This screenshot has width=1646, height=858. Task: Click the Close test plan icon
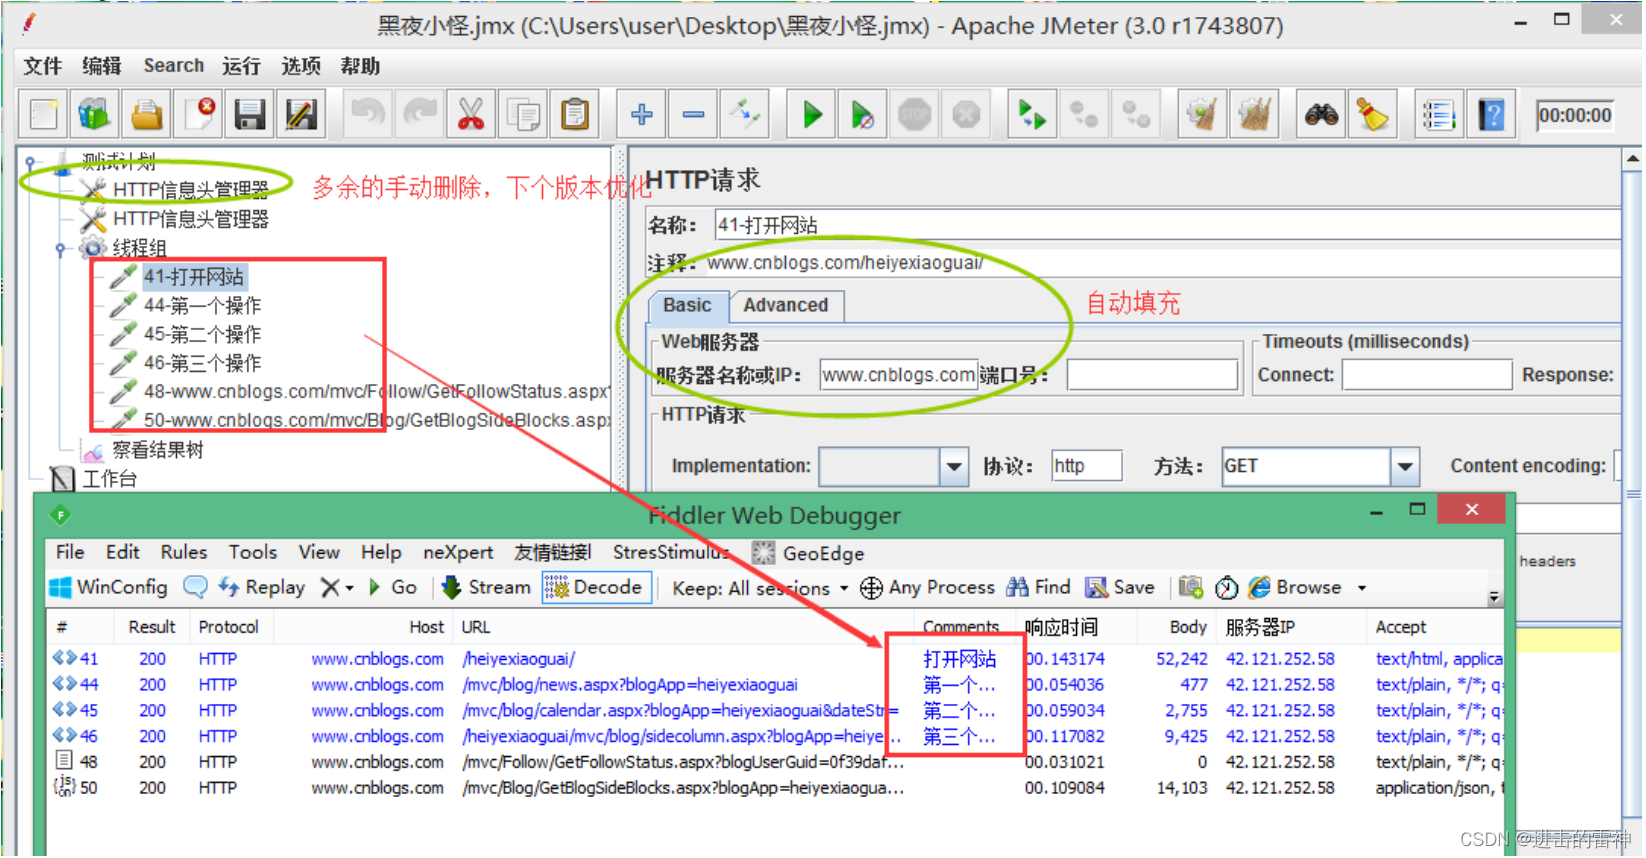199,115
